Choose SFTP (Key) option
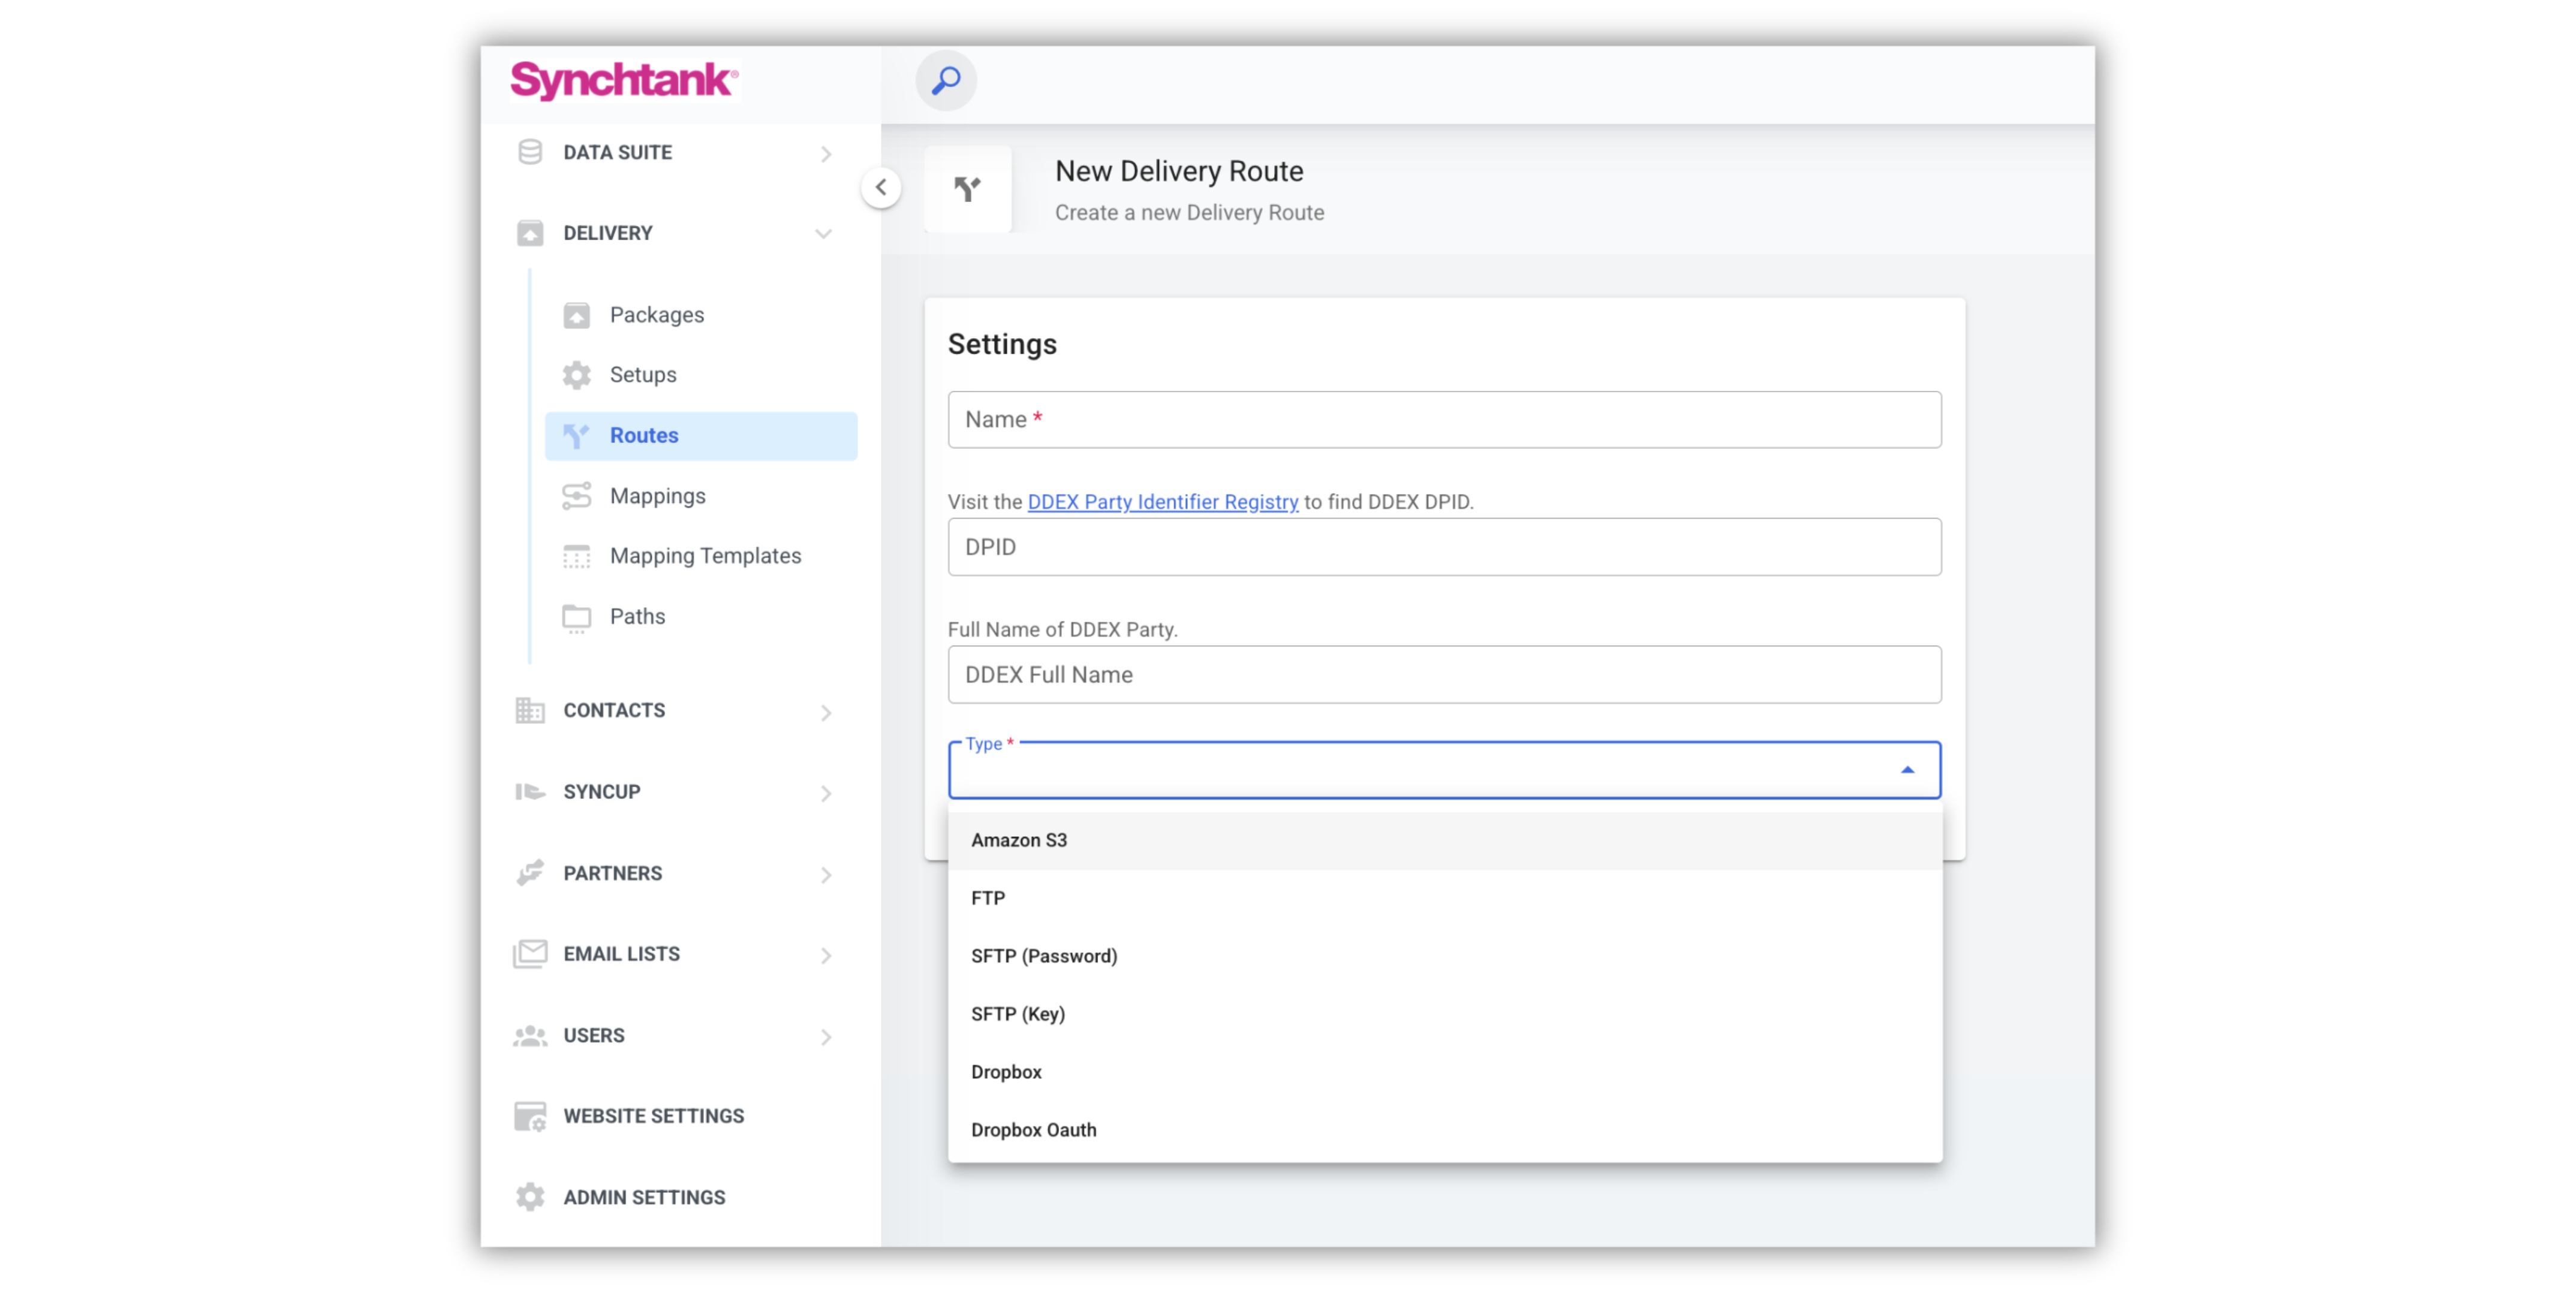This screenshot has width=2576, height=1293. point(1444,1014)
